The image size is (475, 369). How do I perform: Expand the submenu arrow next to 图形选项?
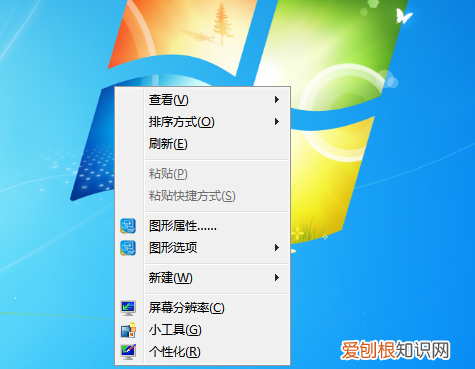coord(277,247)
